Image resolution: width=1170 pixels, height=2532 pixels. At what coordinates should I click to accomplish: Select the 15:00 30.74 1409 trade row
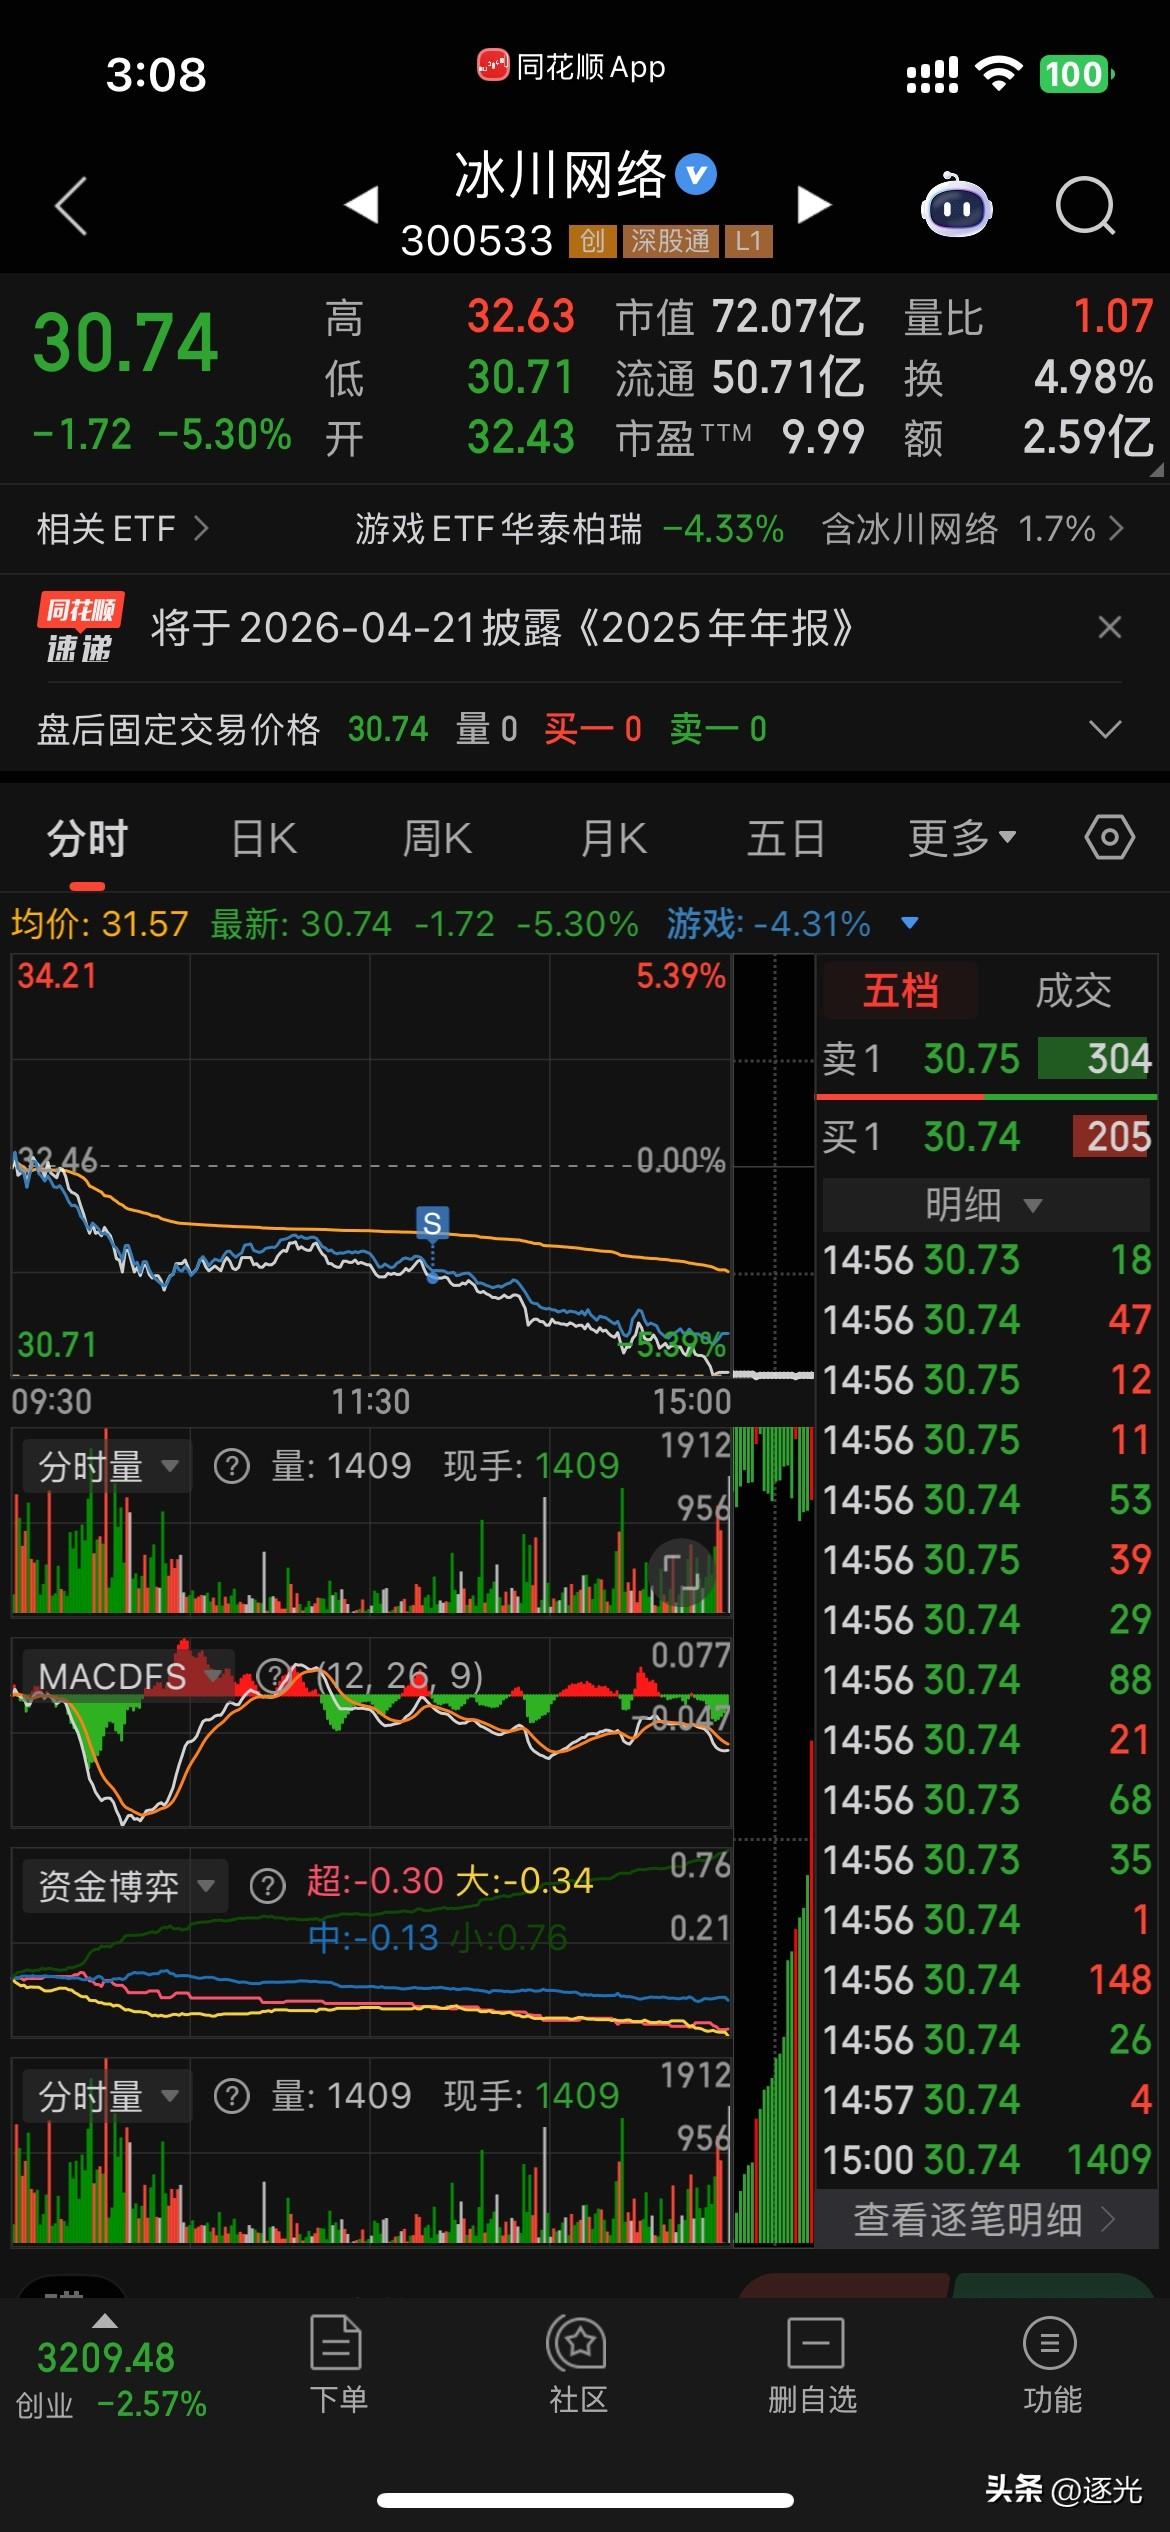click(987, 2160)
